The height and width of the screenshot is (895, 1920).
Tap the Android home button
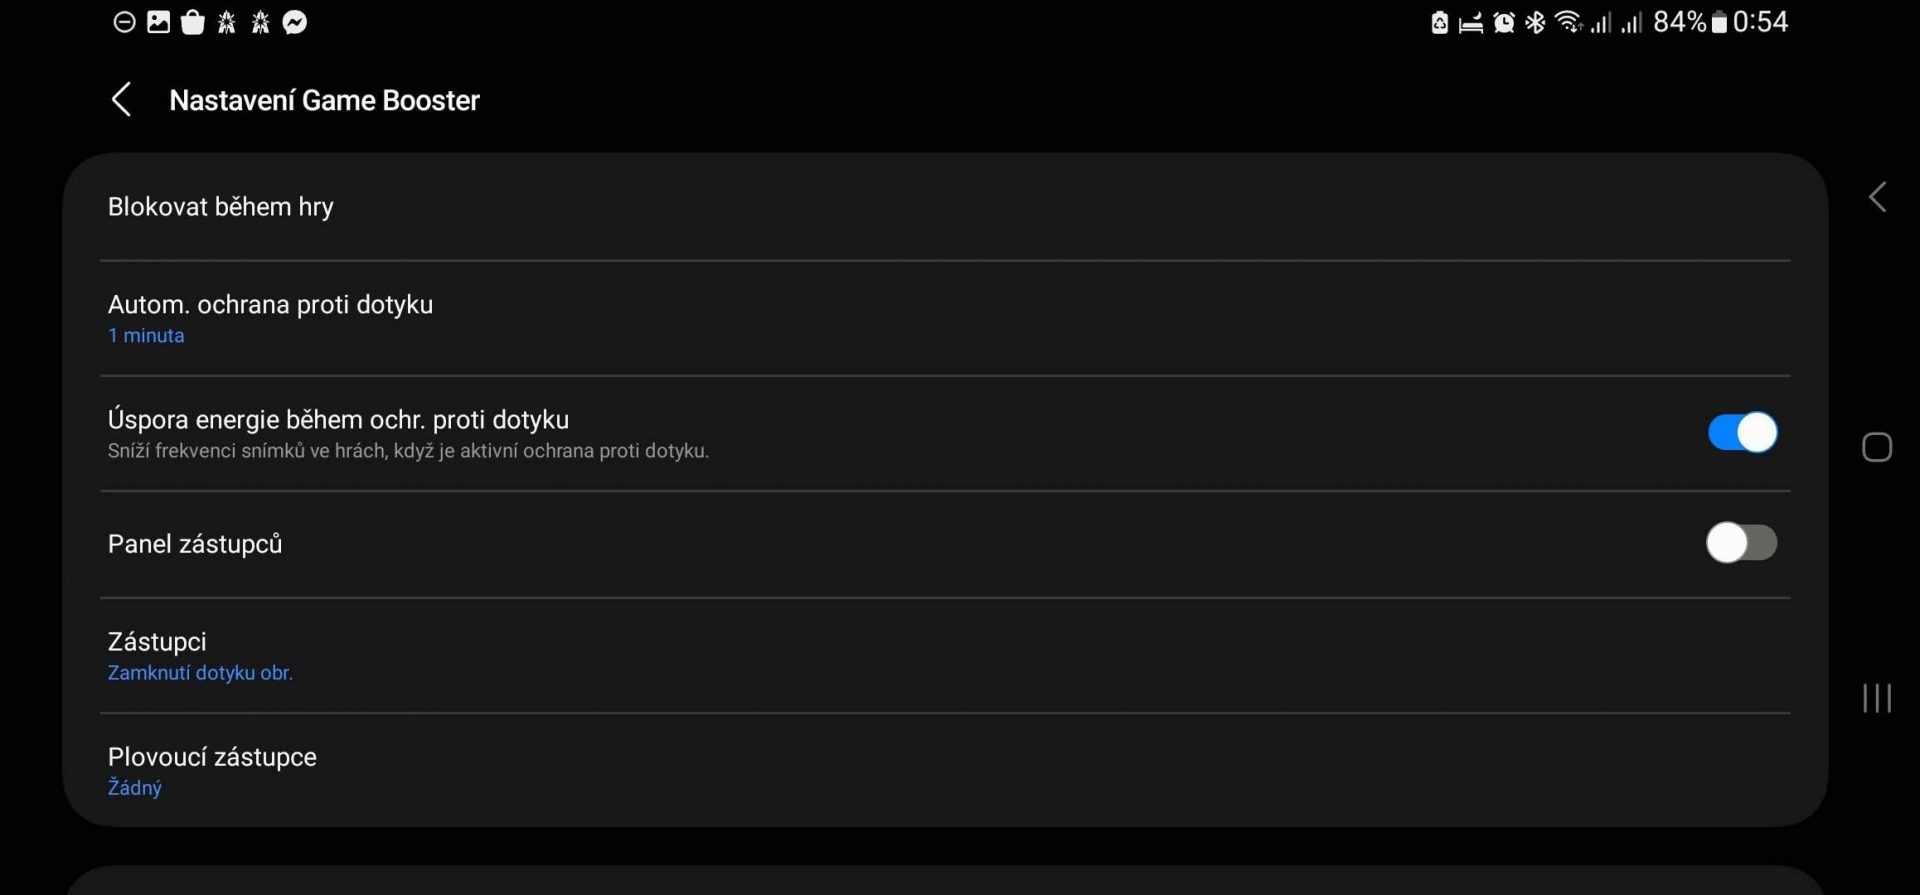(x=1877, y=447)
